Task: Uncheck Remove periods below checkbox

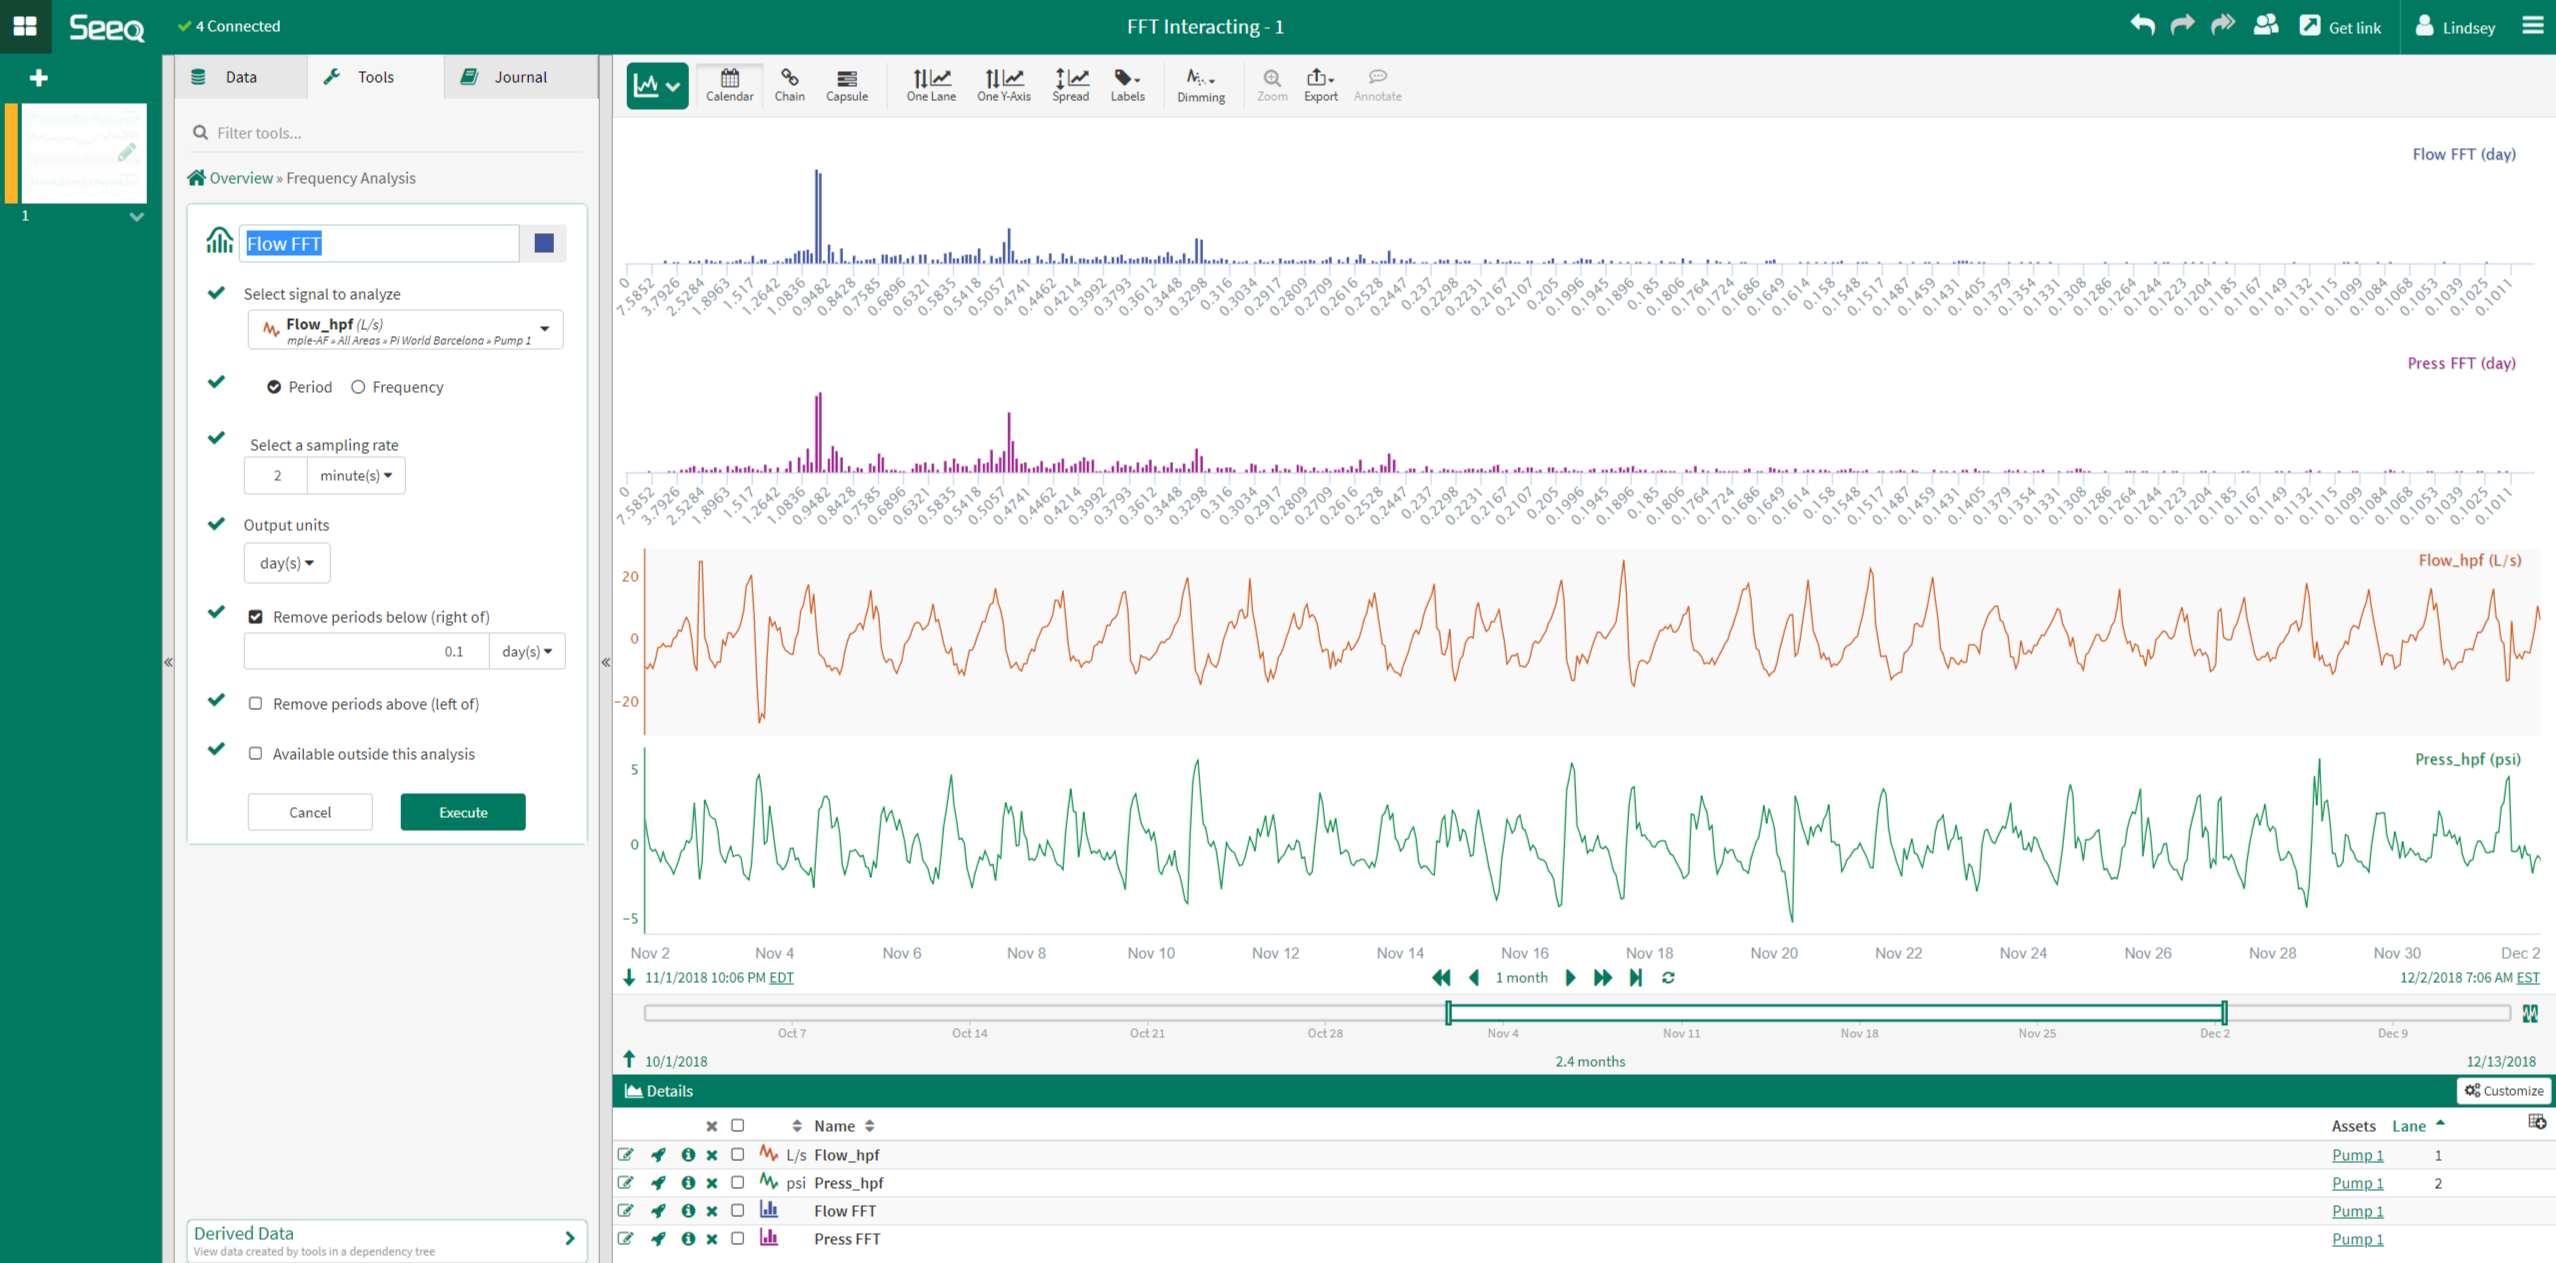Action: tap(256, 617)
